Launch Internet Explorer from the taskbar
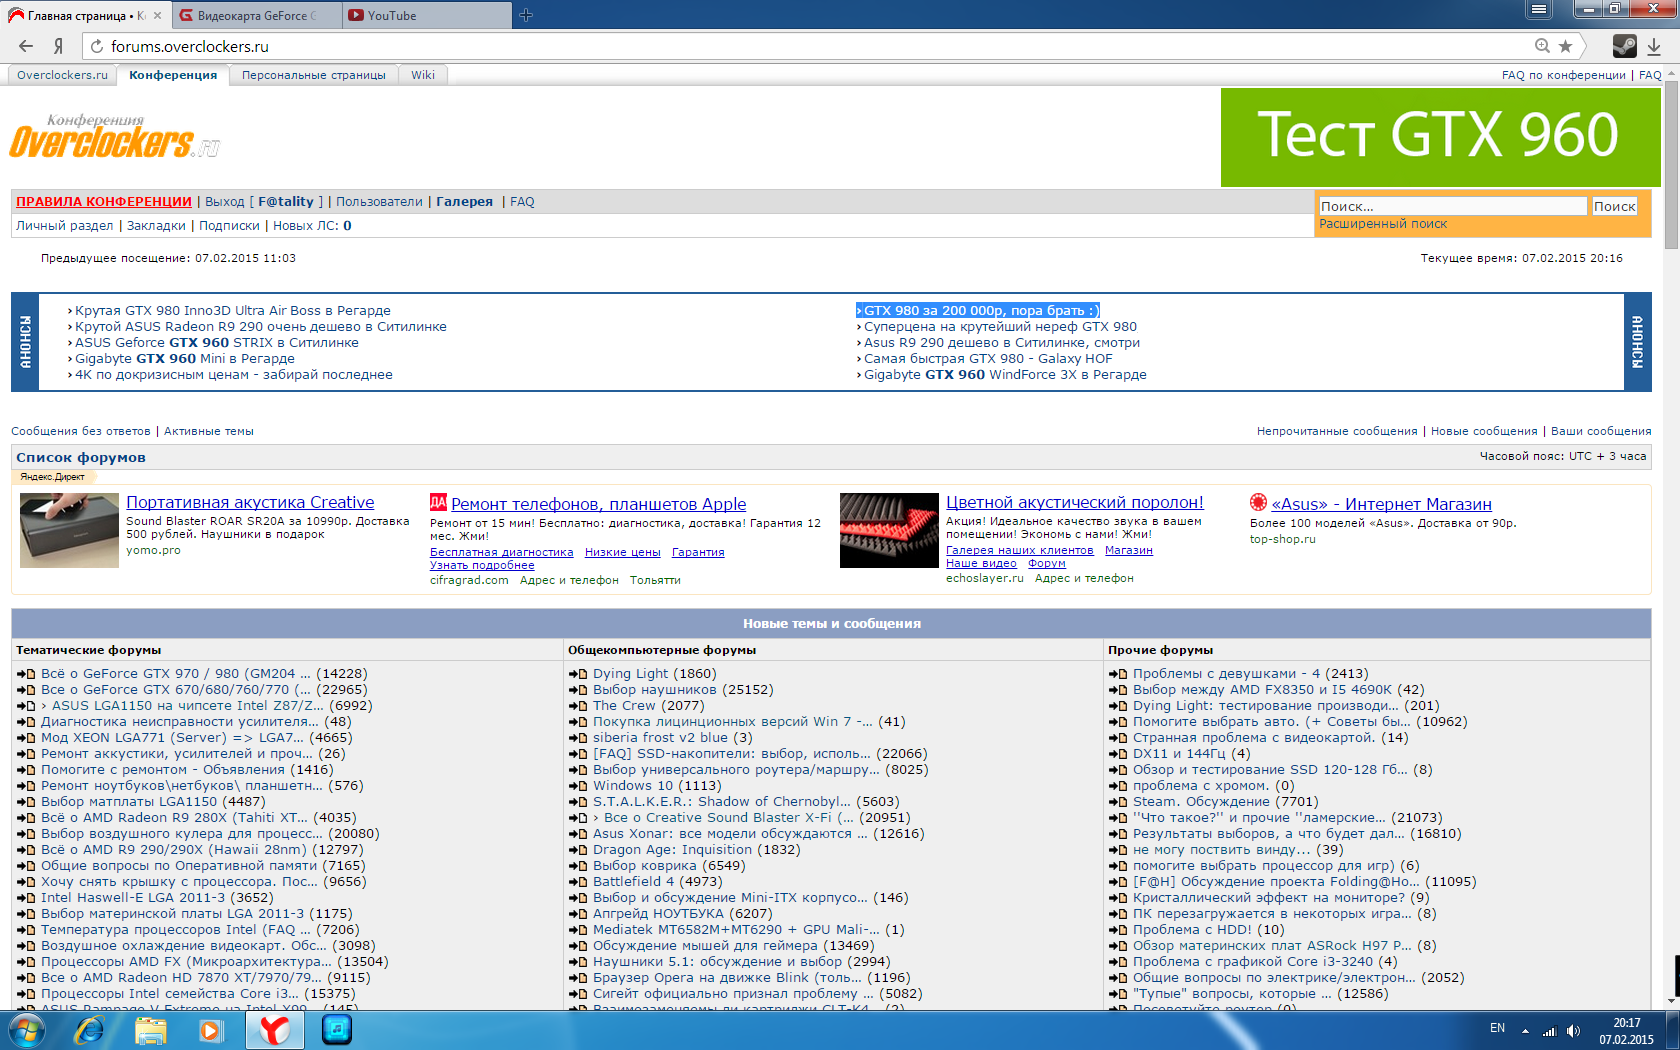The image size is (1680, 1050). point(89,1030)
